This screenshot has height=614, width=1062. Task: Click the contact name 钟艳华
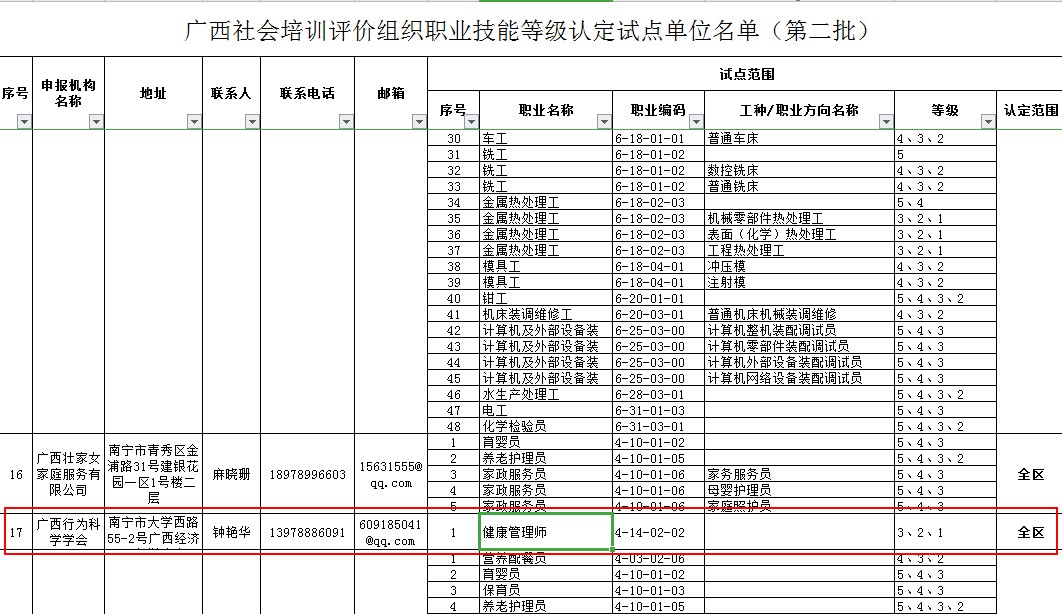[x=231, y=532]
